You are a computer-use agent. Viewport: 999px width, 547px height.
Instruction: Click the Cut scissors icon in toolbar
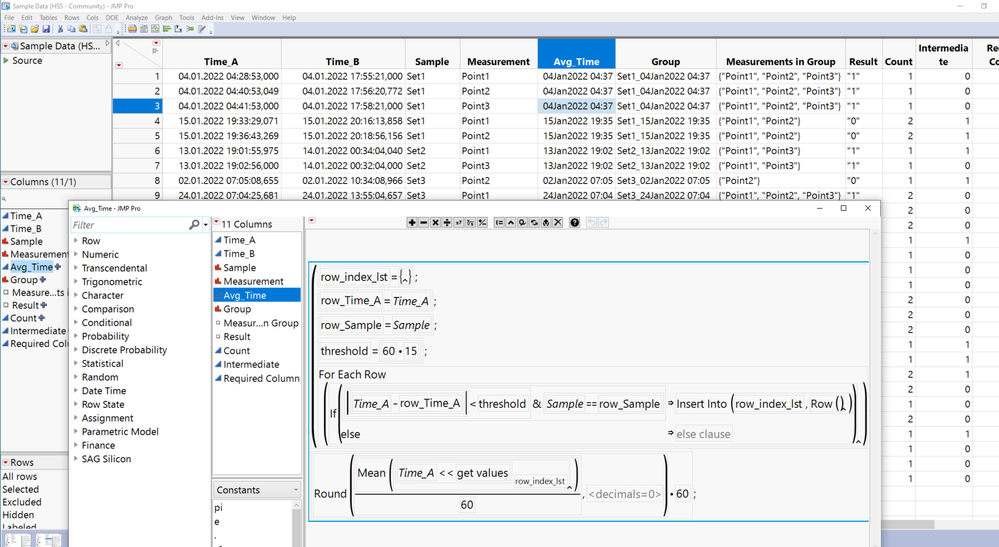click(62, 29)
